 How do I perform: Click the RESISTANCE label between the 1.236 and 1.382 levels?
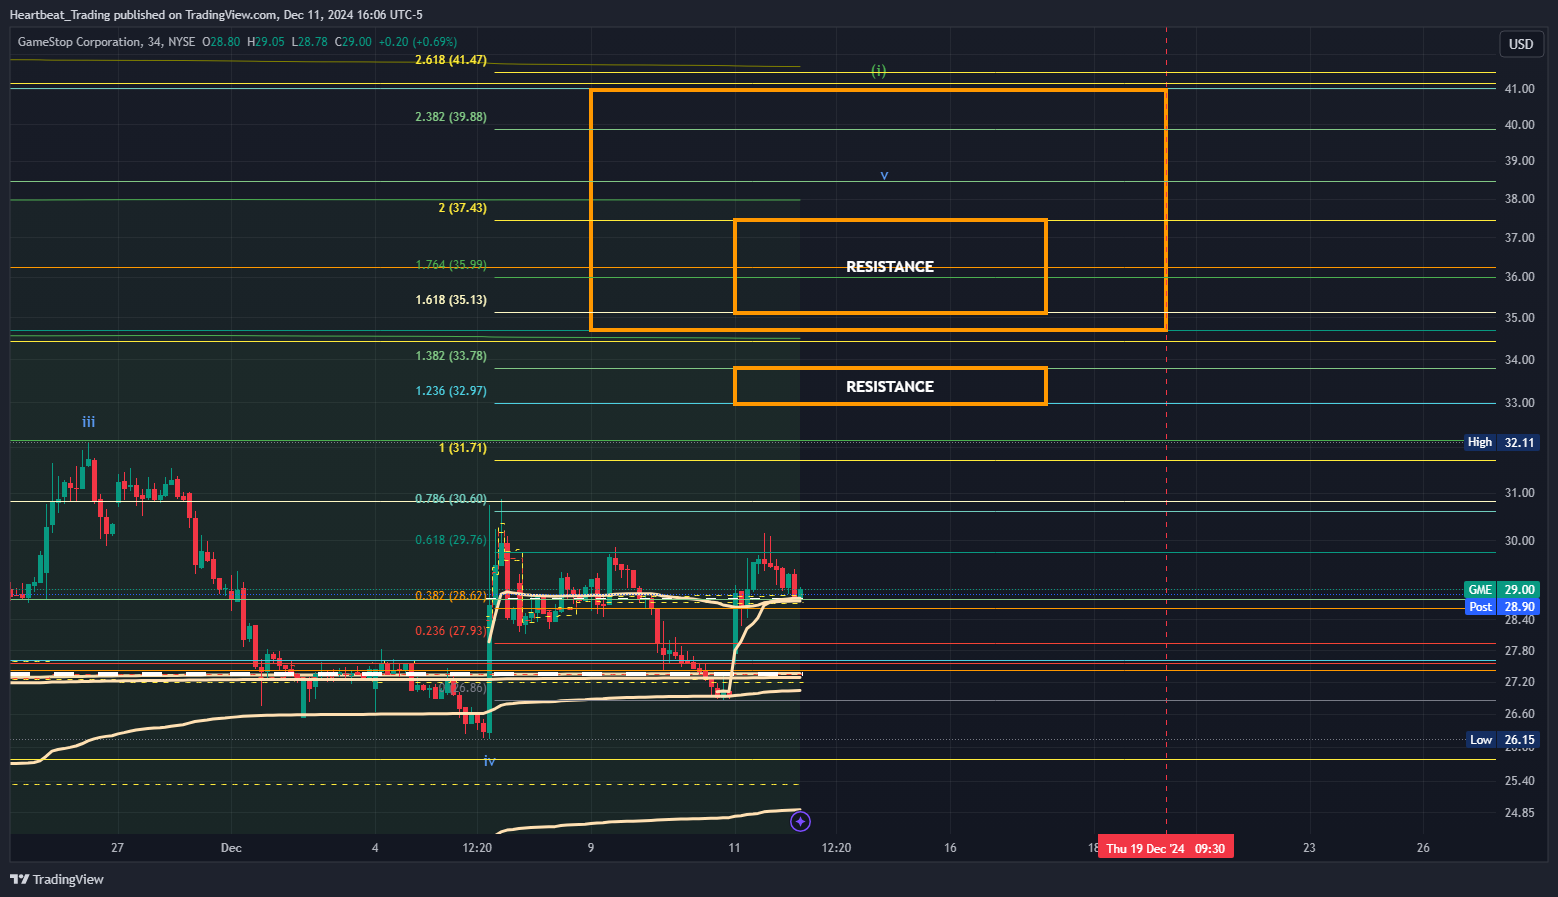890,387
